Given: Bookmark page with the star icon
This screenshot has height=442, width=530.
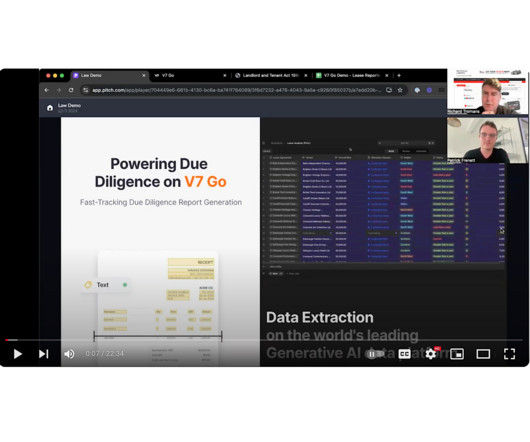Looking at the screenshot, I should (x=400, y=90).
